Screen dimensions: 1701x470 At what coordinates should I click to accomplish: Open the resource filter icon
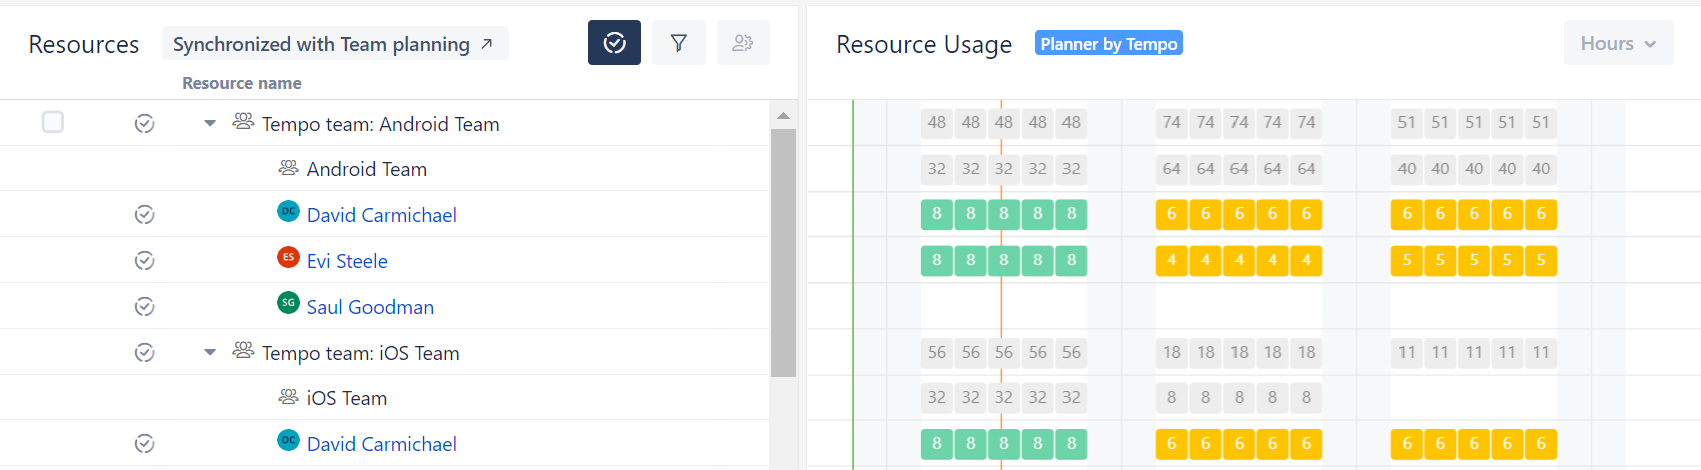click(678, 43)
